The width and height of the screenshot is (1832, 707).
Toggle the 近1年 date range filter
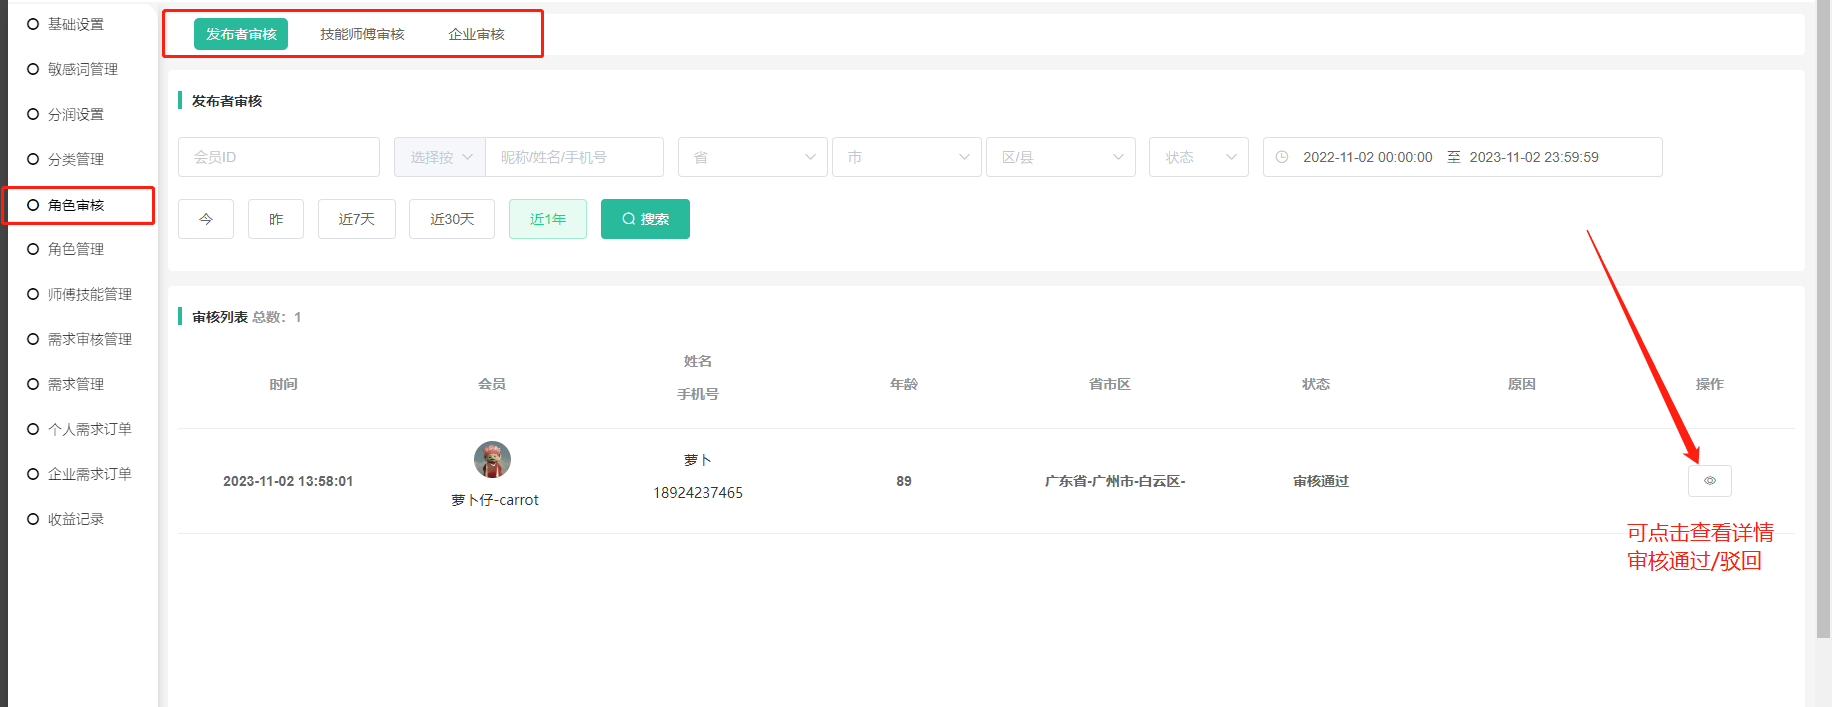click(547, 219)
